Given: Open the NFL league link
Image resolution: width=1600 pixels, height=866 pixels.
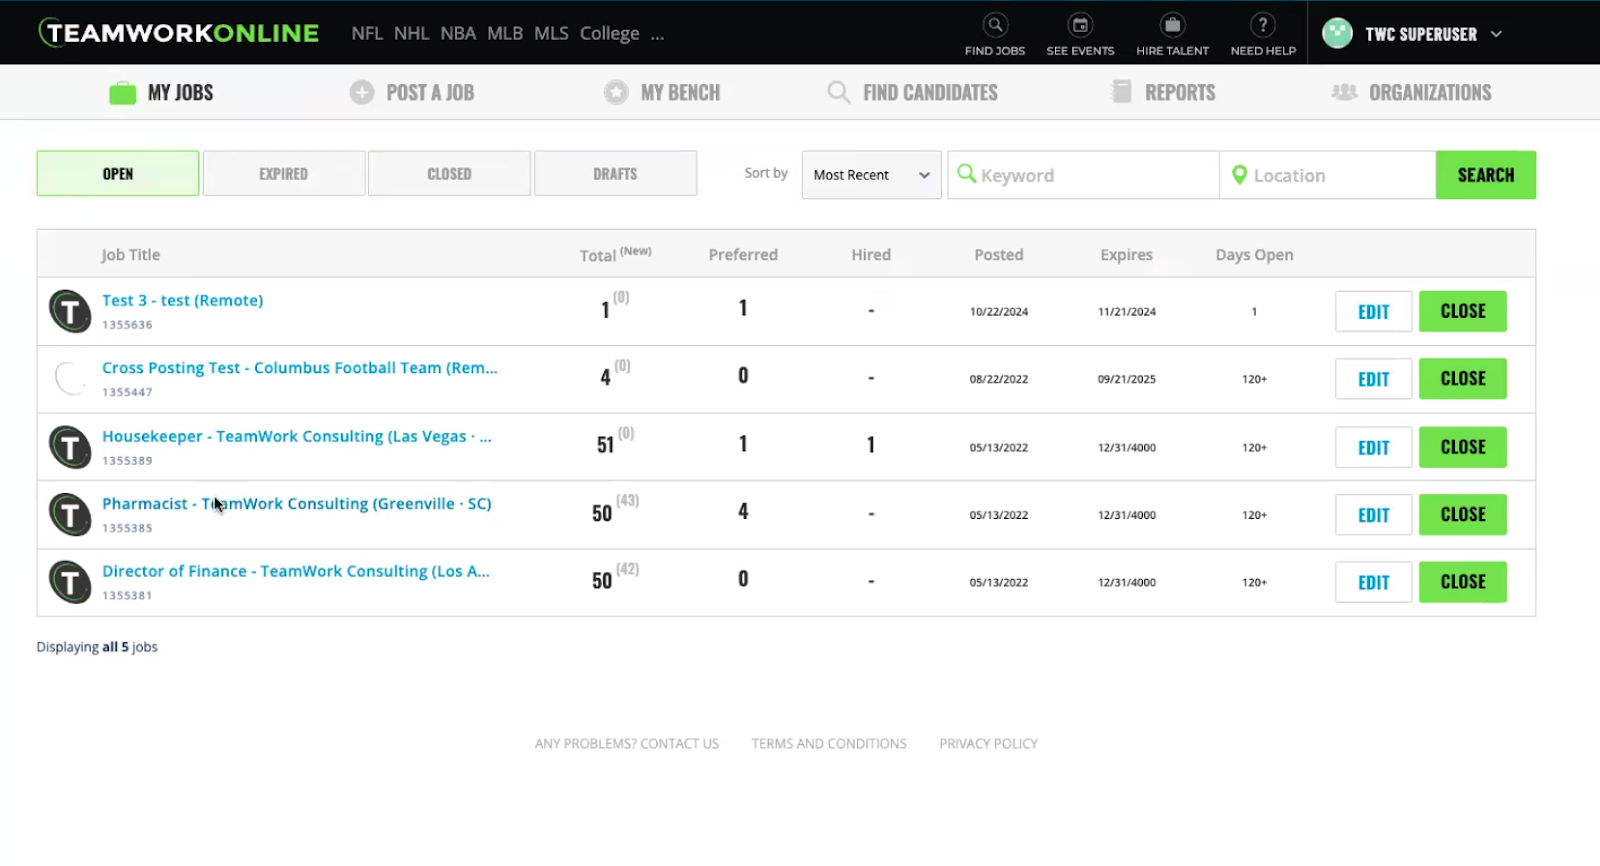Looking at the screenshot, I should point(367,34).
